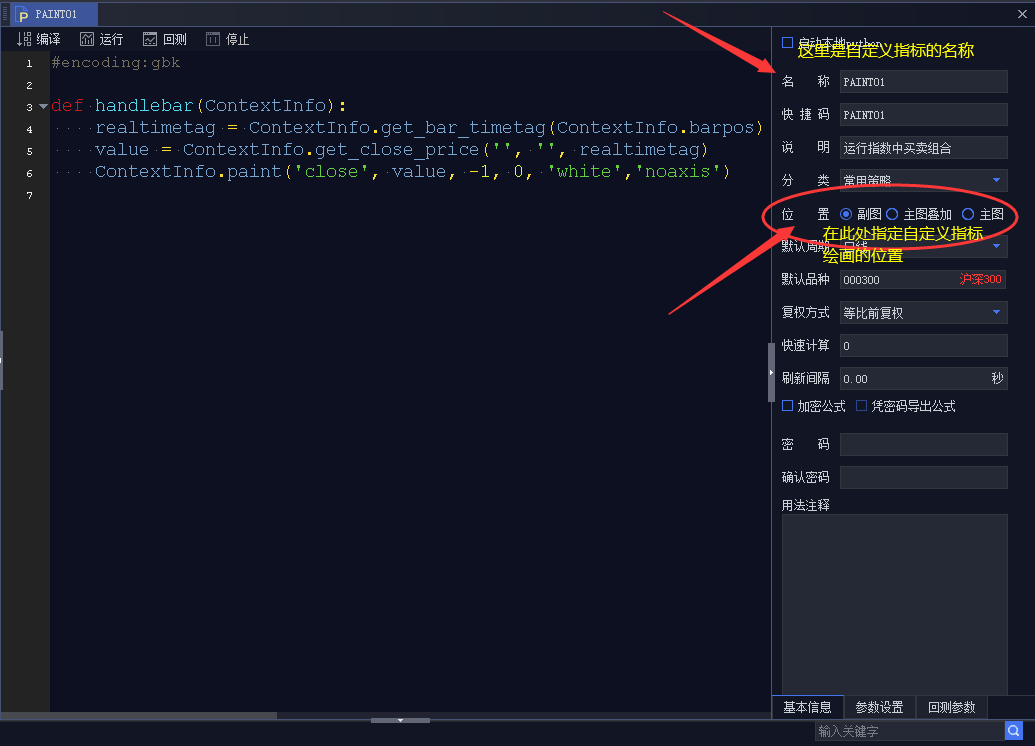
Task: Open the 回测参数 tab
Action: click(951, 707)
